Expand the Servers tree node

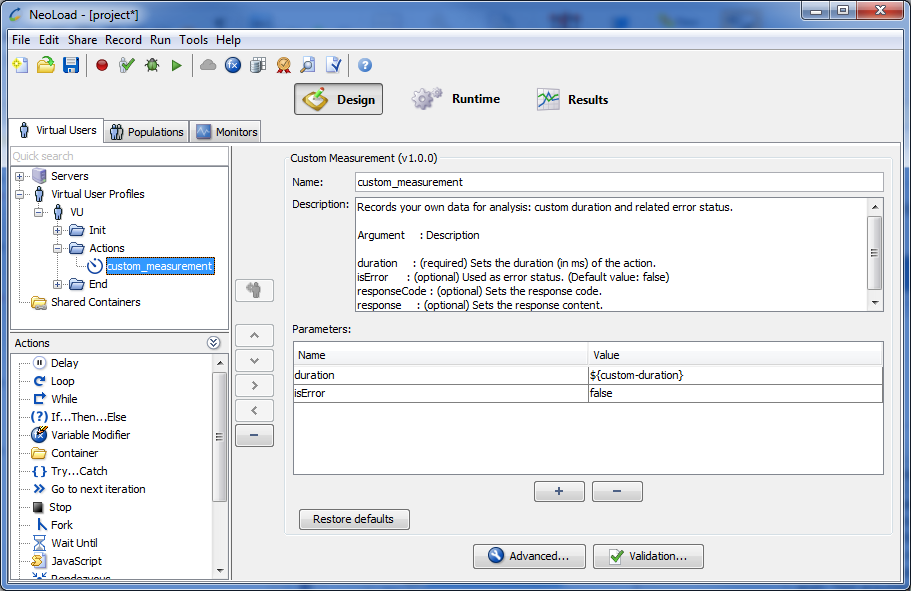click(20, 176)
